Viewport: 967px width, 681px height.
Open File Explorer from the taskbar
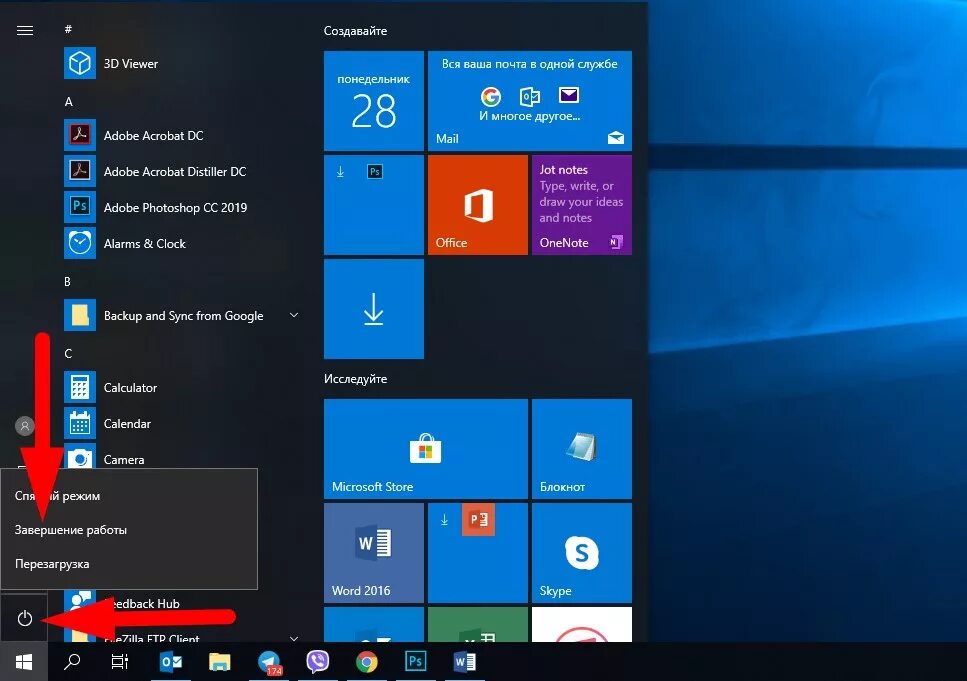click(220, 662)
